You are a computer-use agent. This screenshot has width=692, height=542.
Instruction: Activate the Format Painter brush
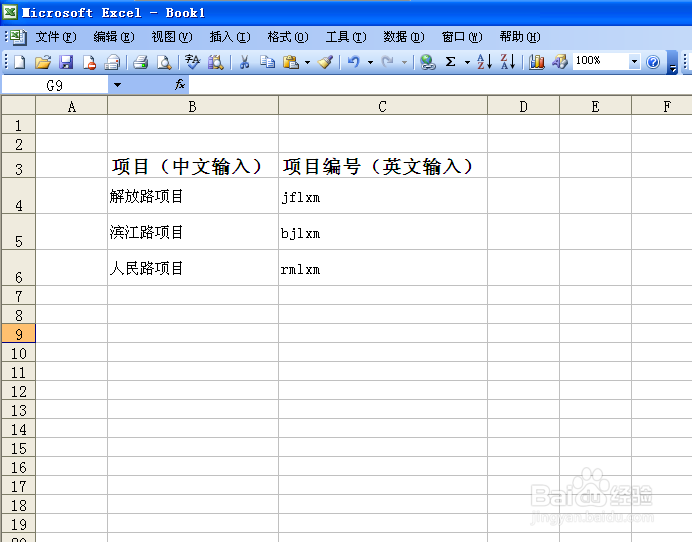326,62
